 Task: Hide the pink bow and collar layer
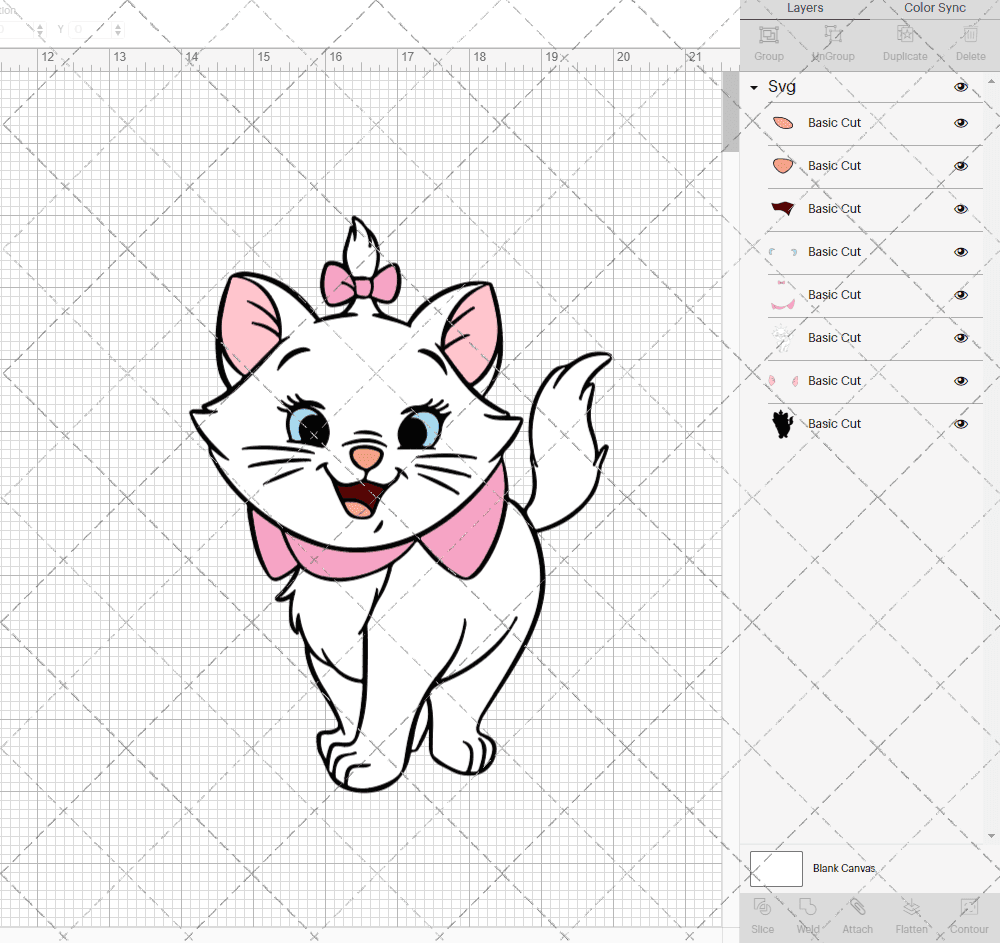tap(960, 295)
